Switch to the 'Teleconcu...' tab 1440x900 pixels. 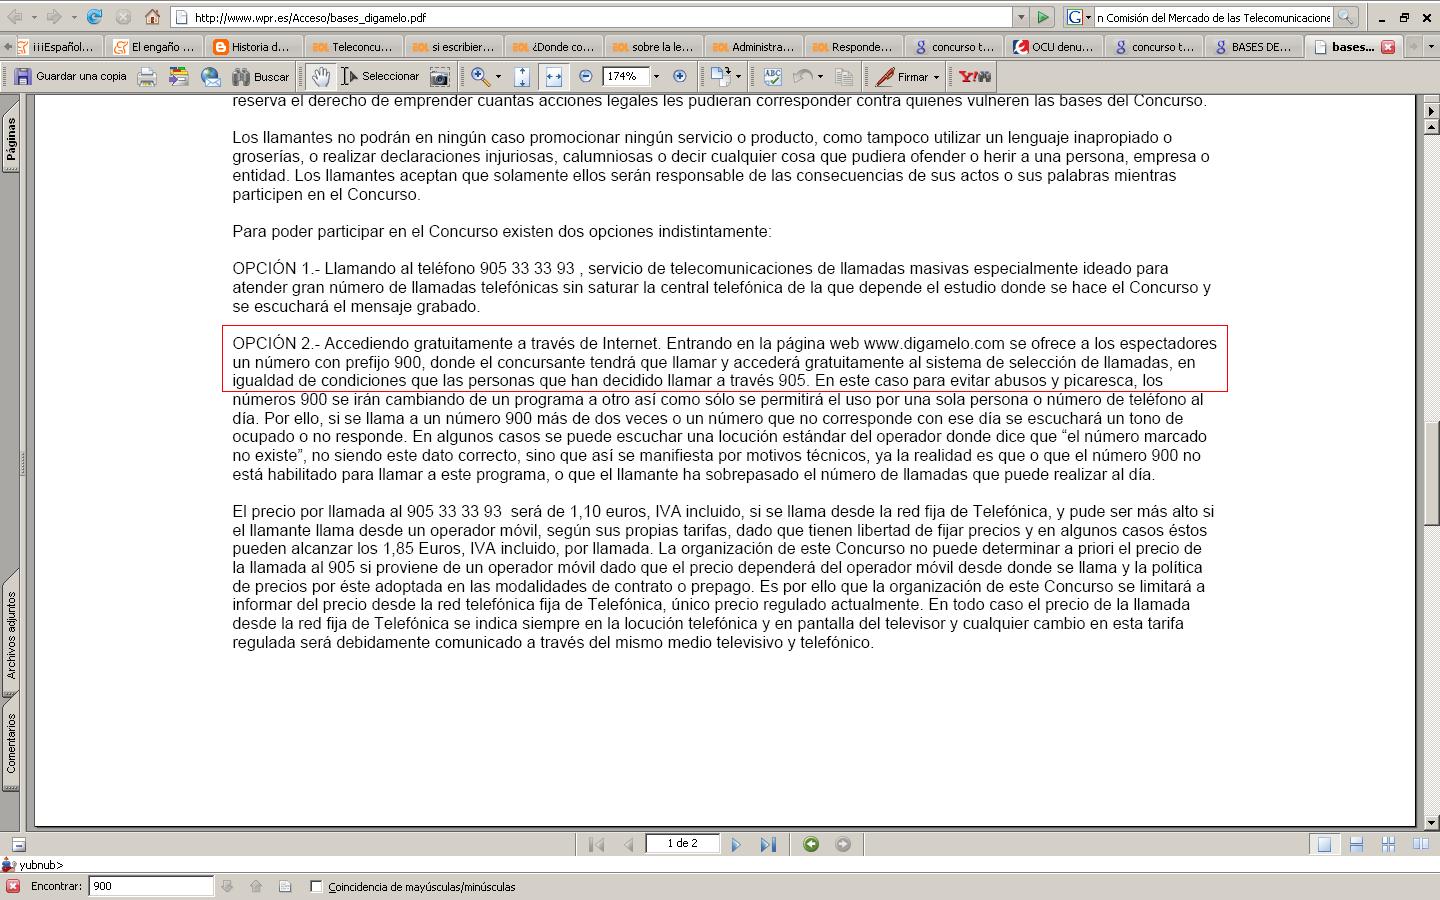point(354,46)
